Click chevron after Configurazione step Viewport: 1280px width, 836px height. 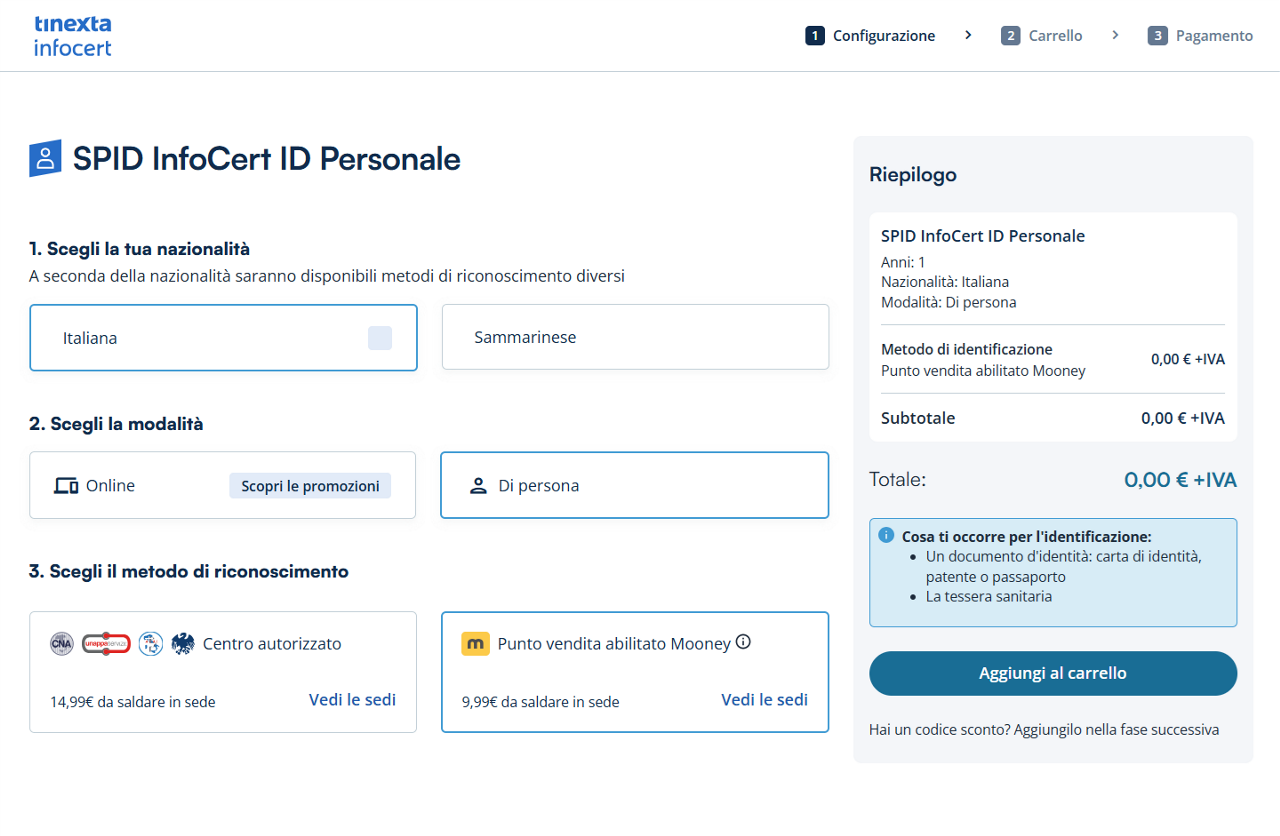click(968, 35)
